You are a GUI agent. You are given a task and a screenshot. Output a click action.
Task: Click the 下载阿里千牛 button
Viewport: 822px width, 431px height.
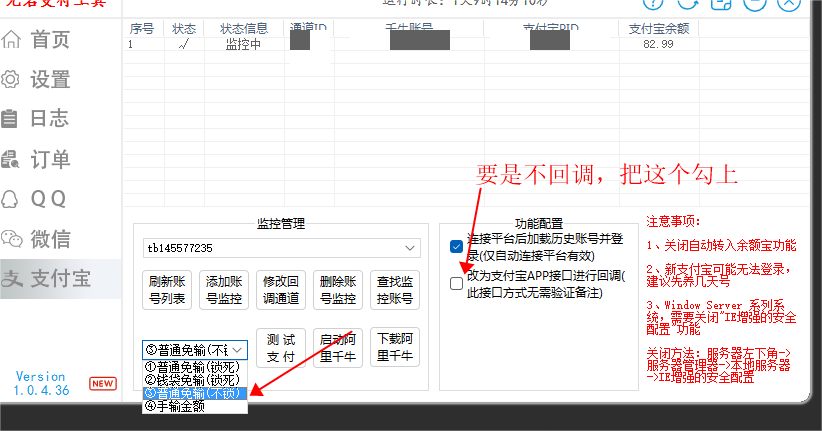[395, 347]
